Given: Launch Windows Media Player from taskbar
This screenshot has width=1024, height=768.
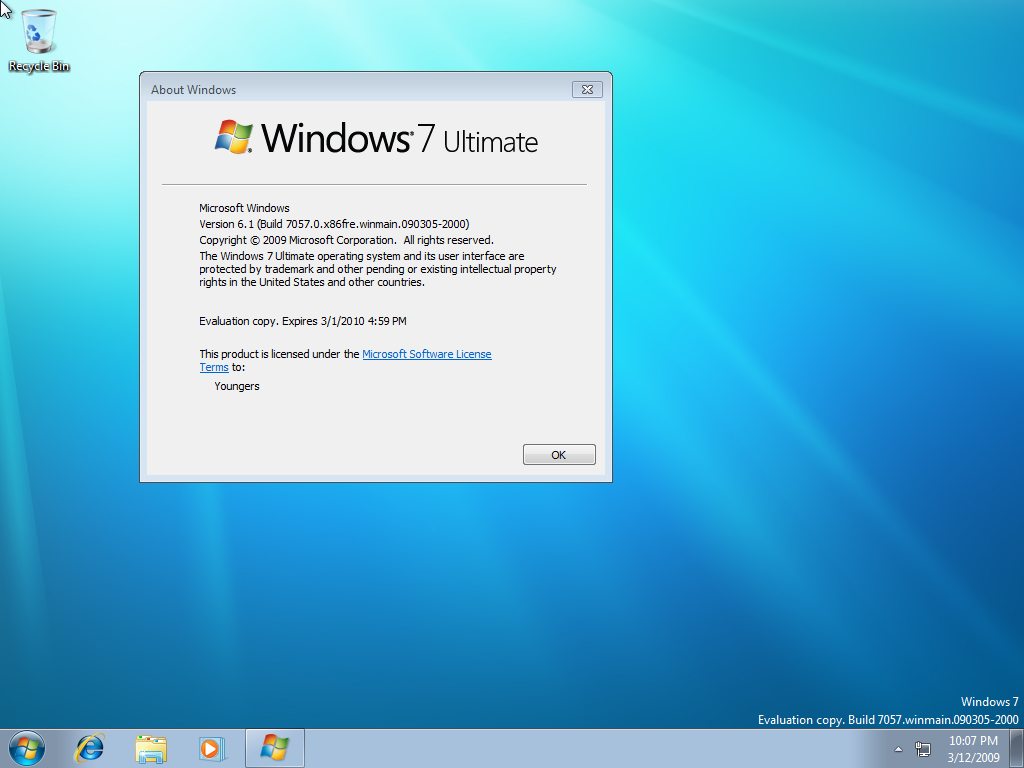Looking at the screenshot, I should coord(212,748).
